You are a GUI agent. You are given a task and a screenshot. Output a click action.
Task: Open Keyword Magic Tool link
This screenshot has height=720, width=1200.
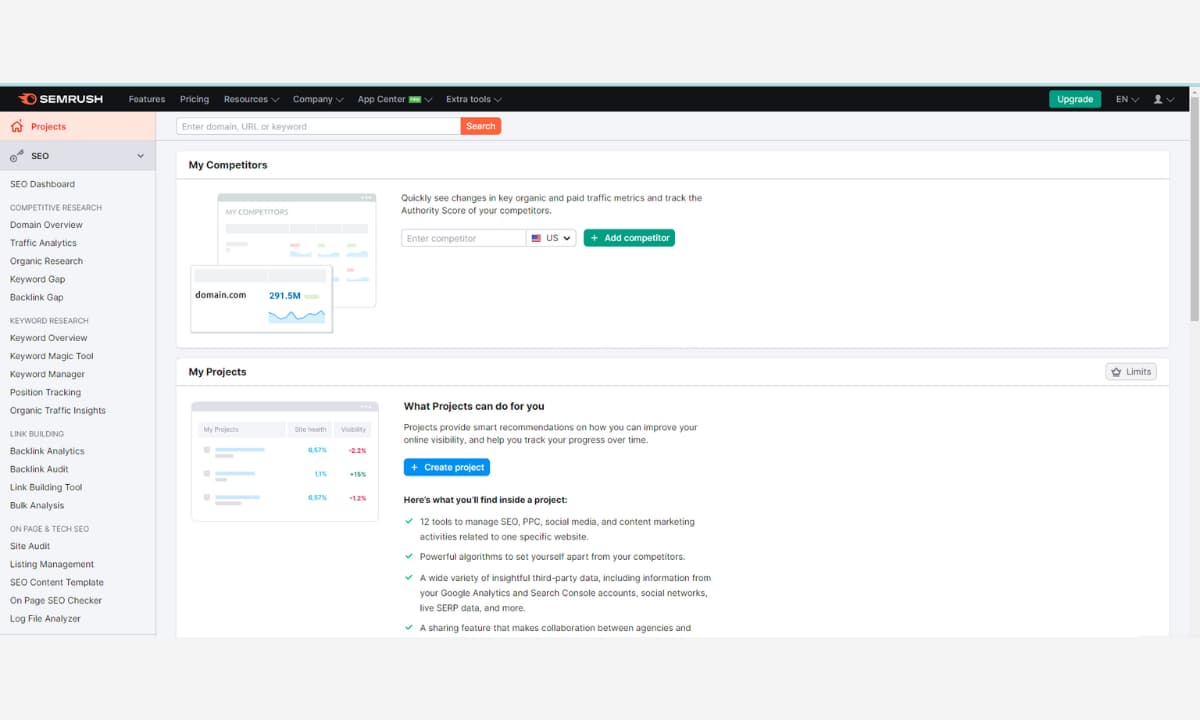click(51, 356)
